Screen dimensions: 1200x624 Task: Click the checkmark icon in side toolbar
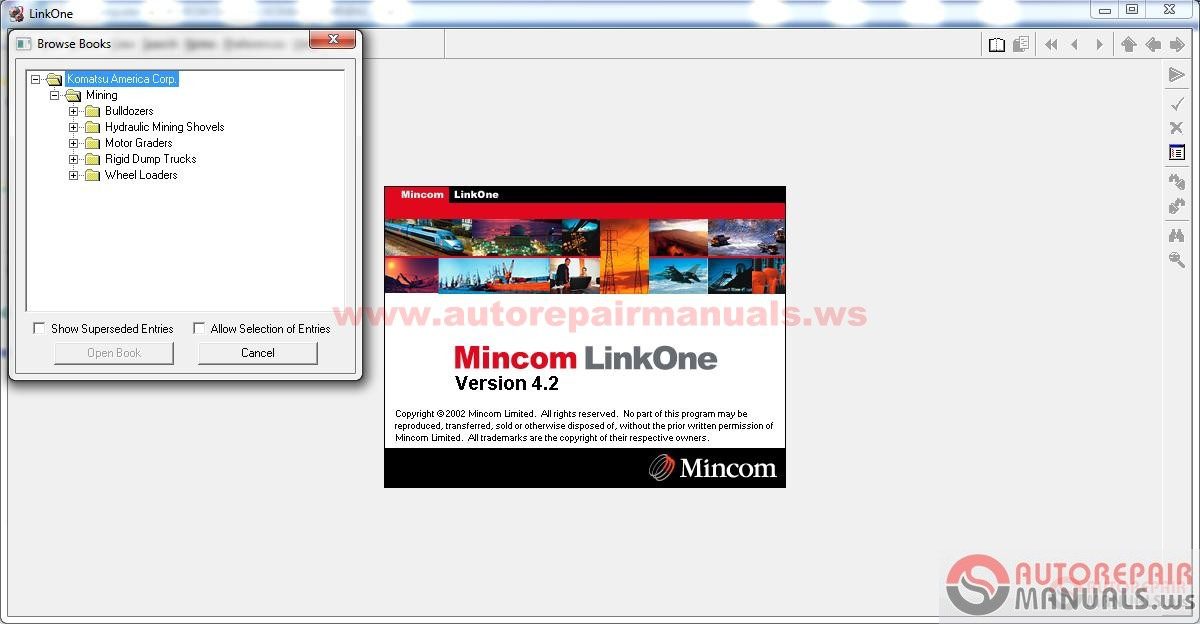(1177, 103)
